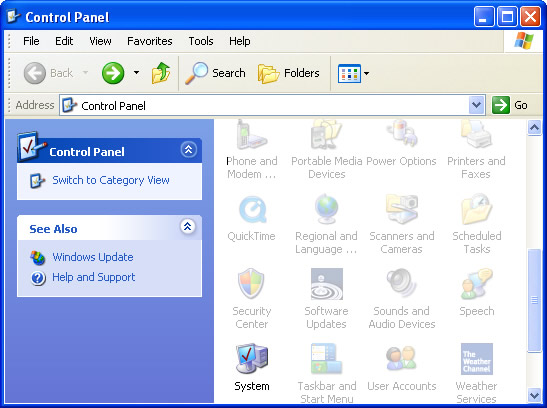
Task: Open Taskbar and Start Menu icon
Action: (x=327, y=359)
